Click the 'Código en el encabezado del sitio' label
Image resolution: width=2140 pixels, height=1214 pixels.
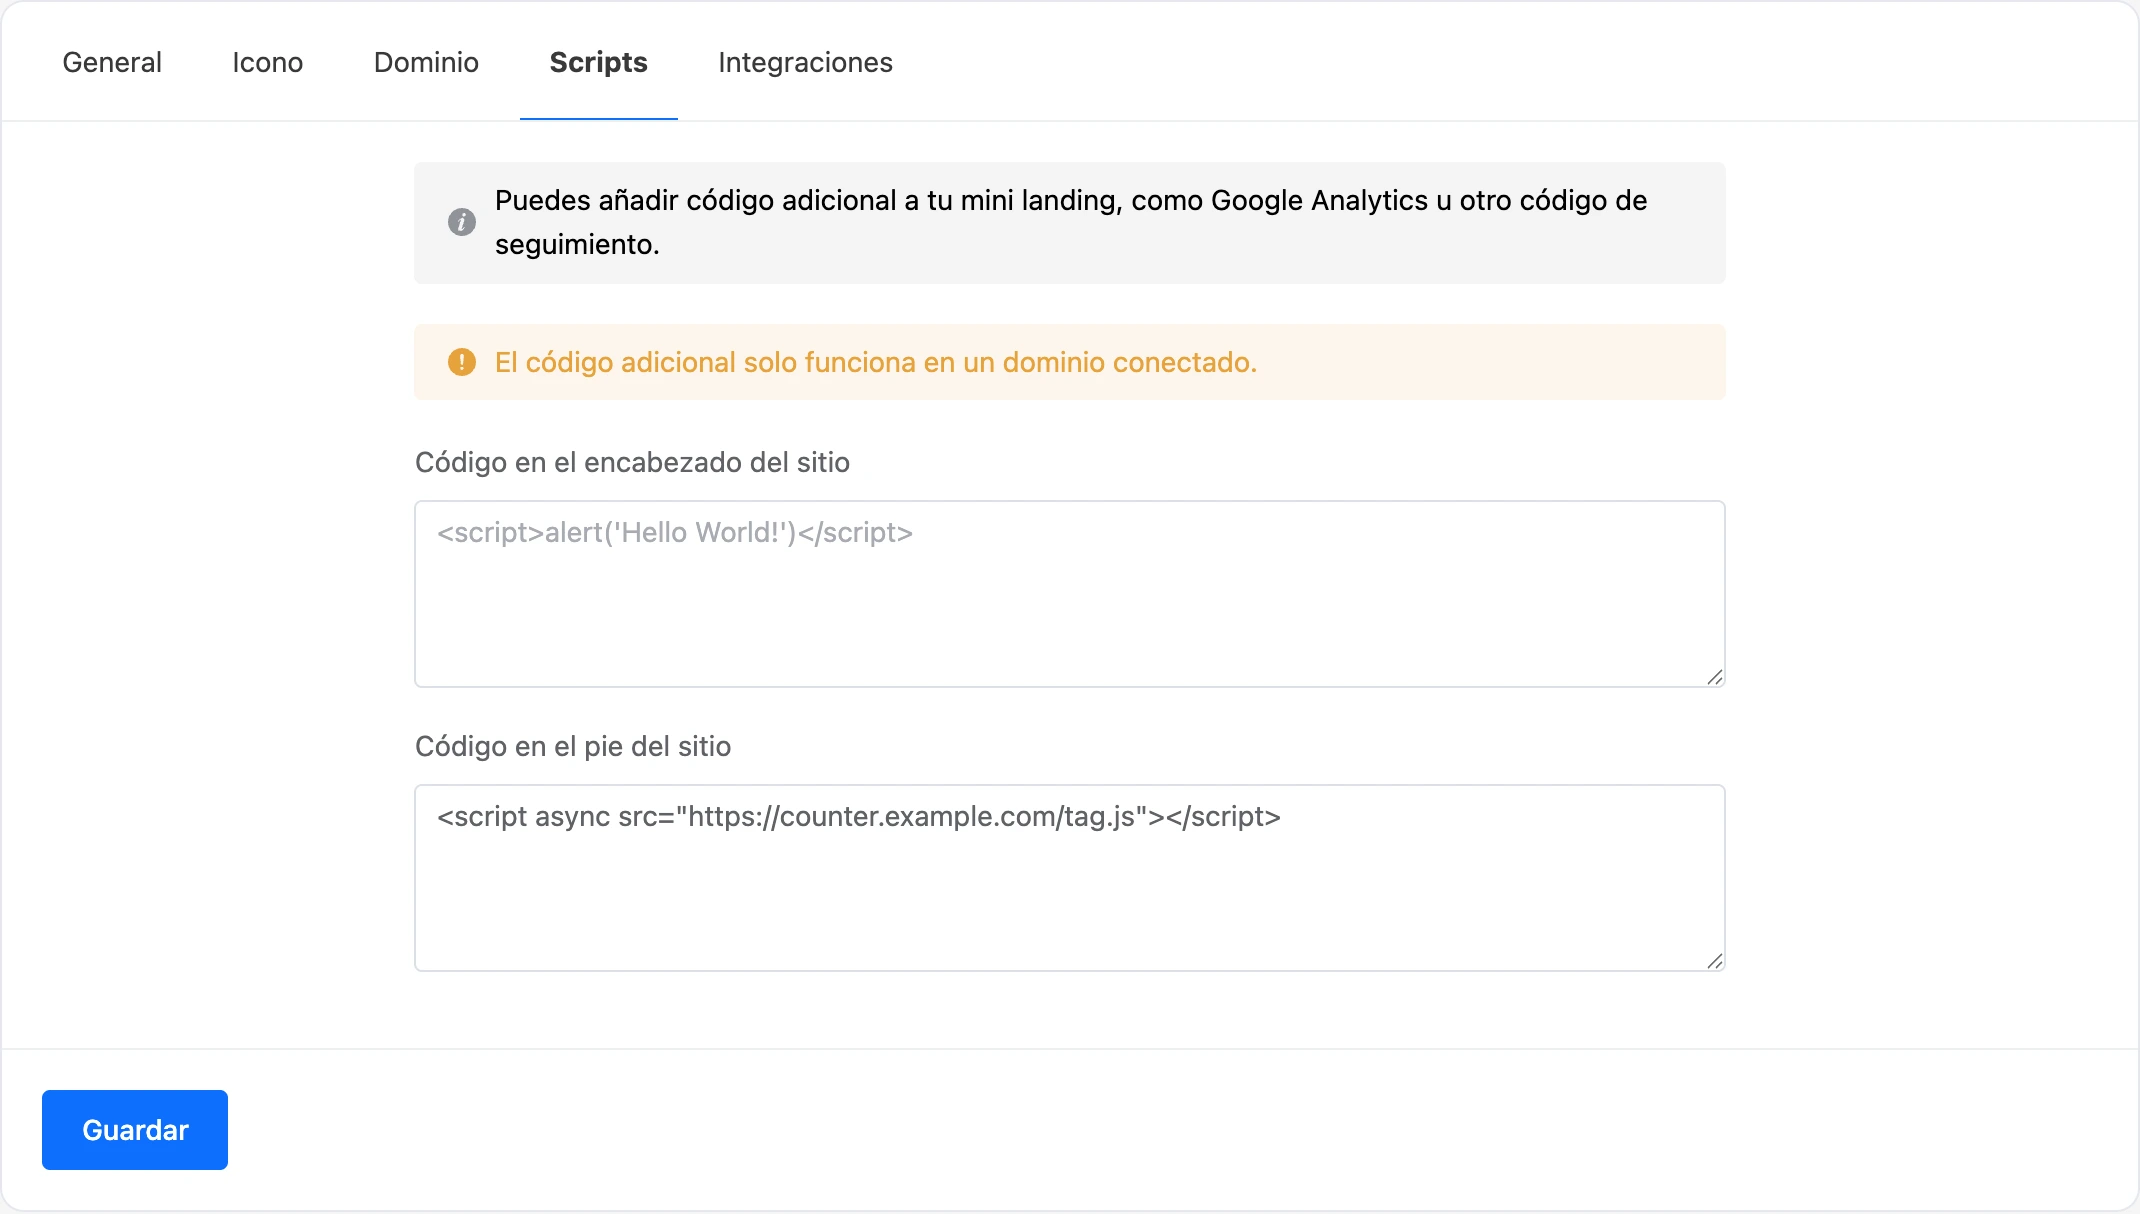(632, 462)
